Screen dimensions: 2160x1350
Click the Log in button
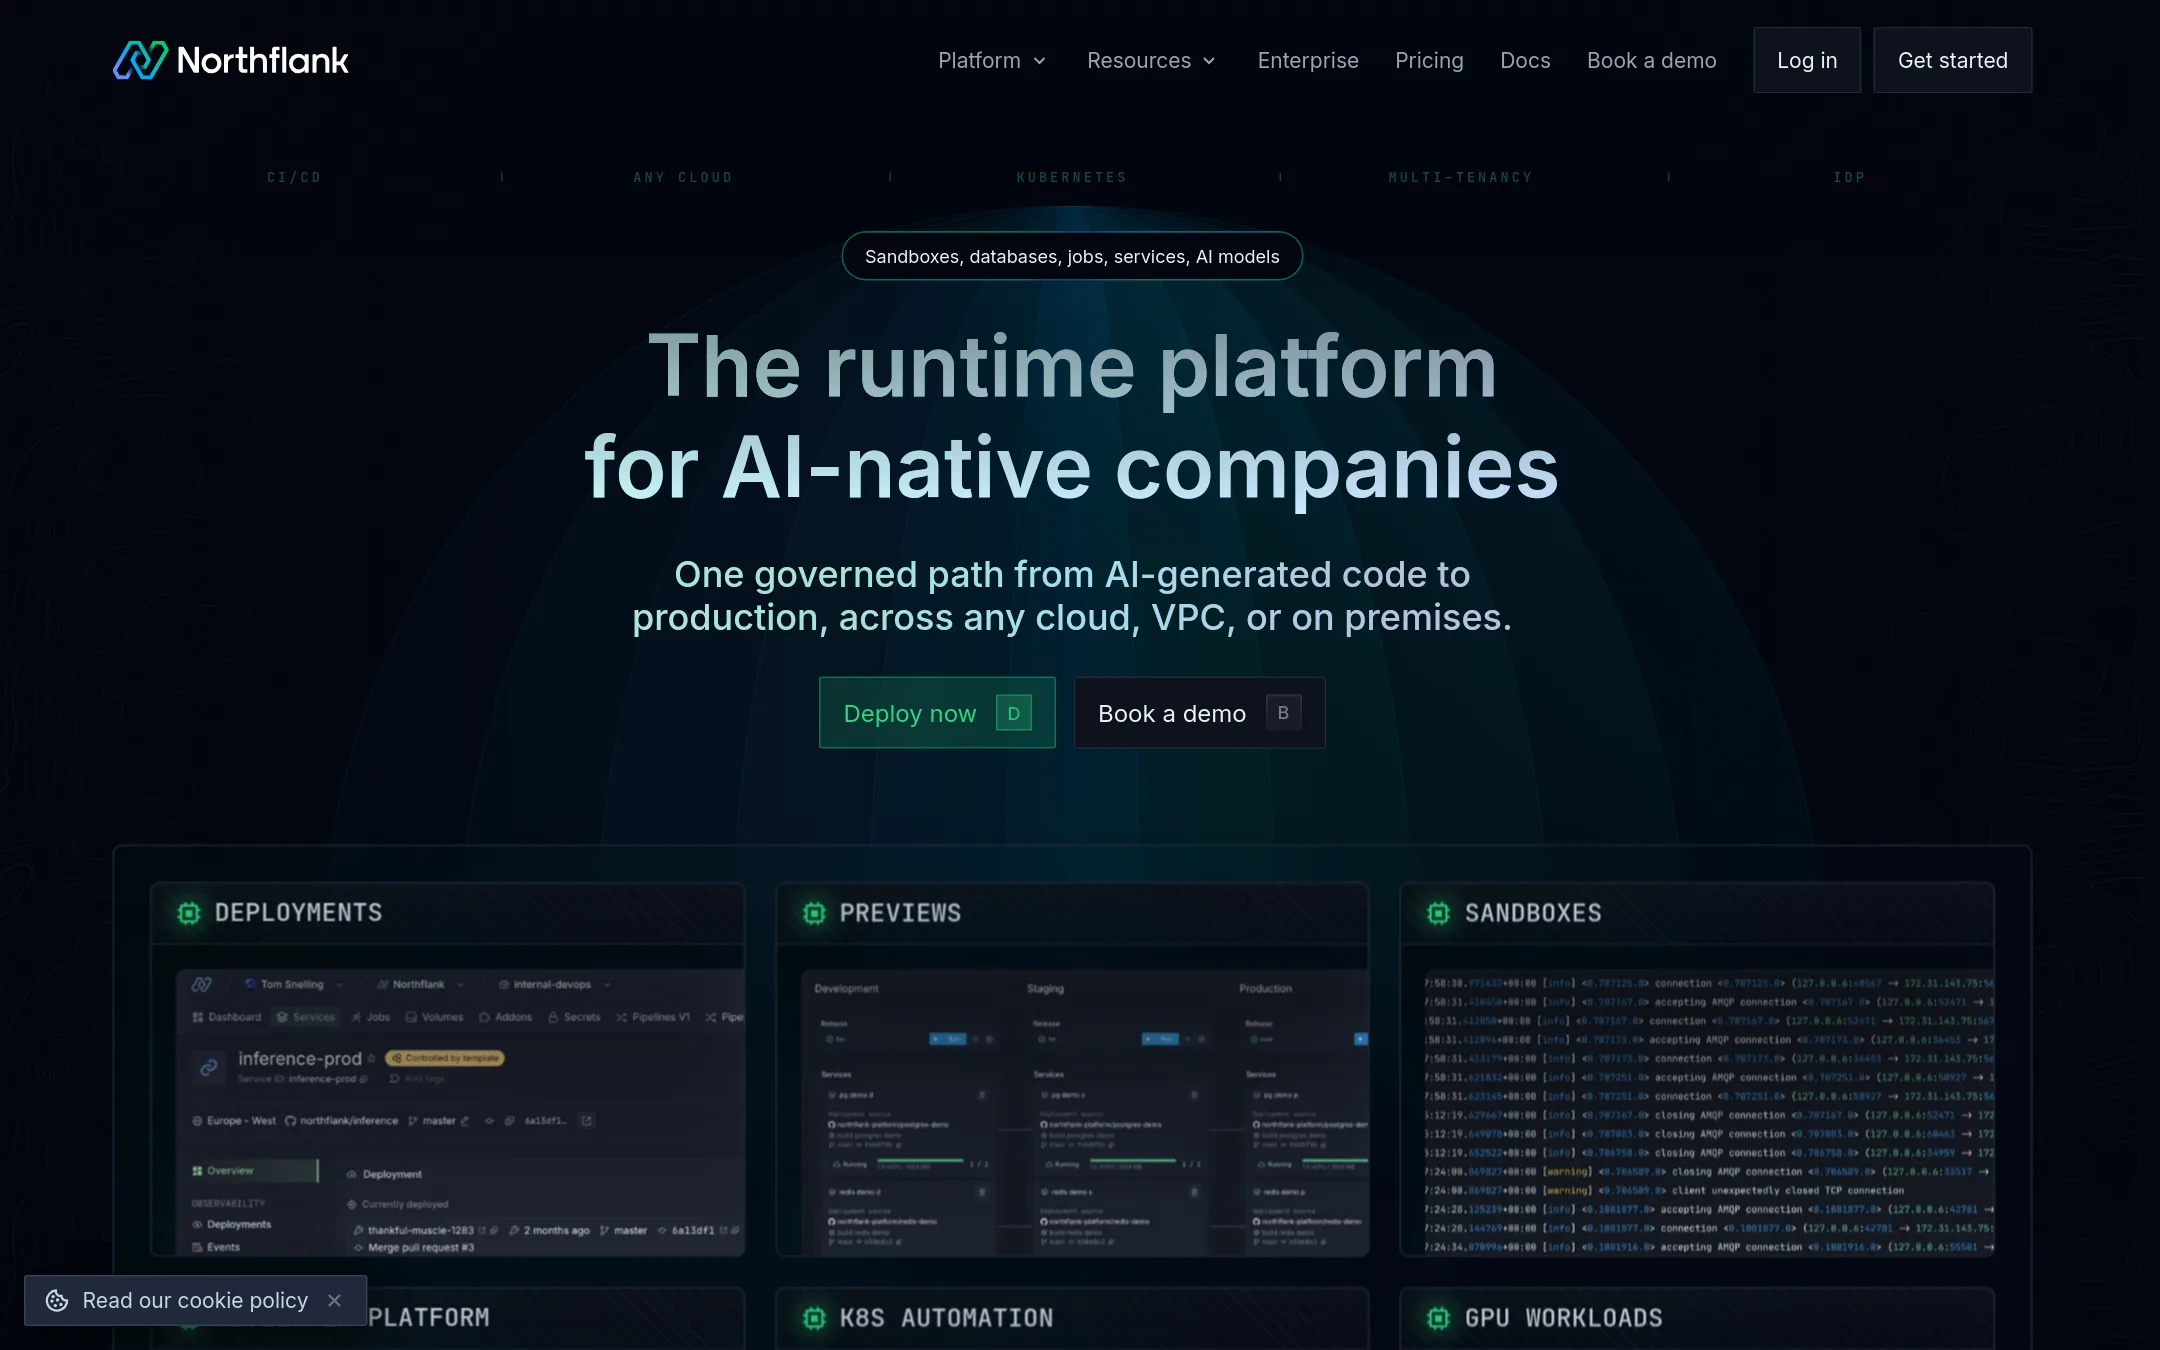(1806, 60)
